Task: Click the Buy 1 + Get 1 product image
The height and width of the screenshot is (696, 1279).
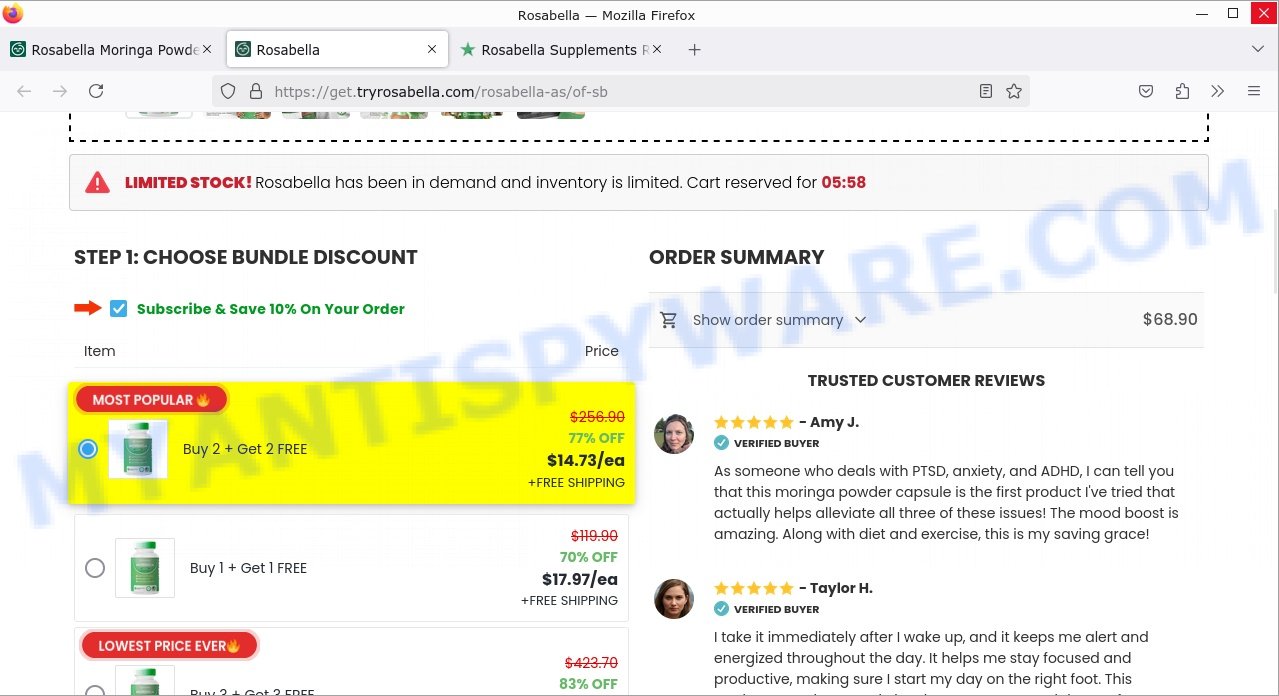Action: [145, 568]
